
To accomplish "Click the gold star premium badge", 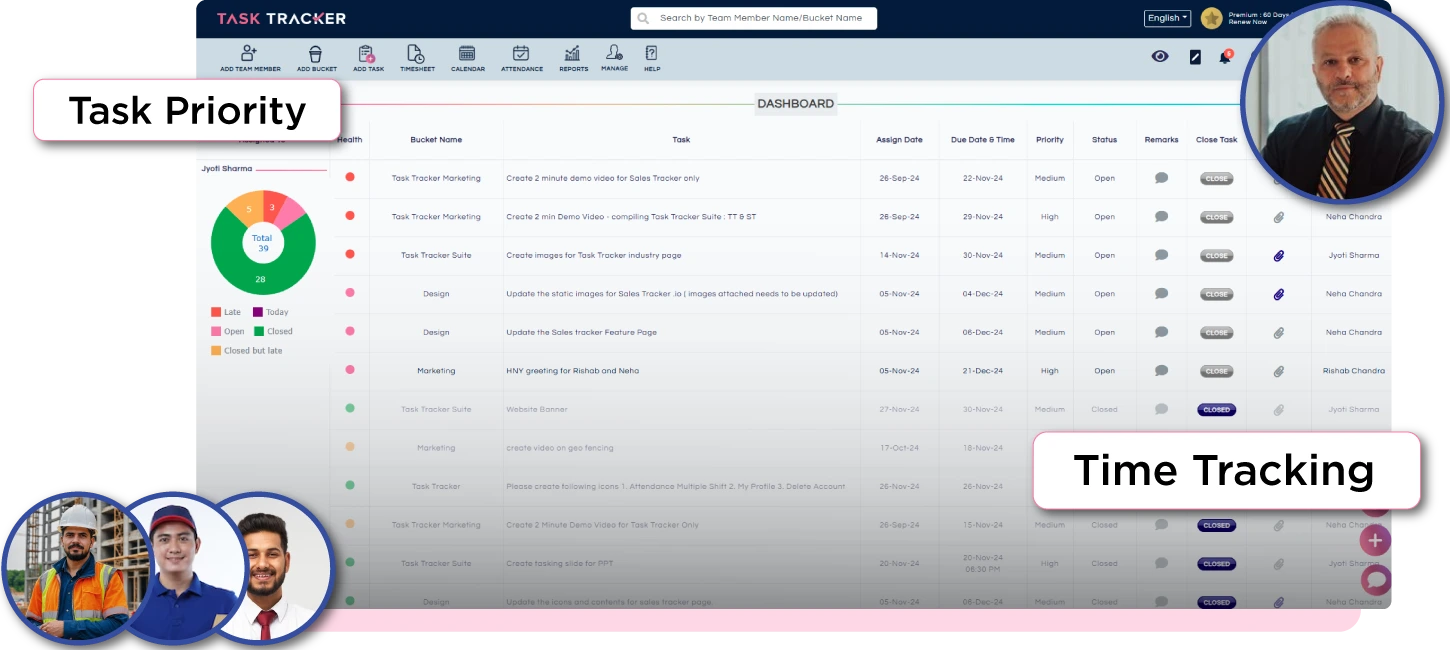I will tap(1211, 18).
